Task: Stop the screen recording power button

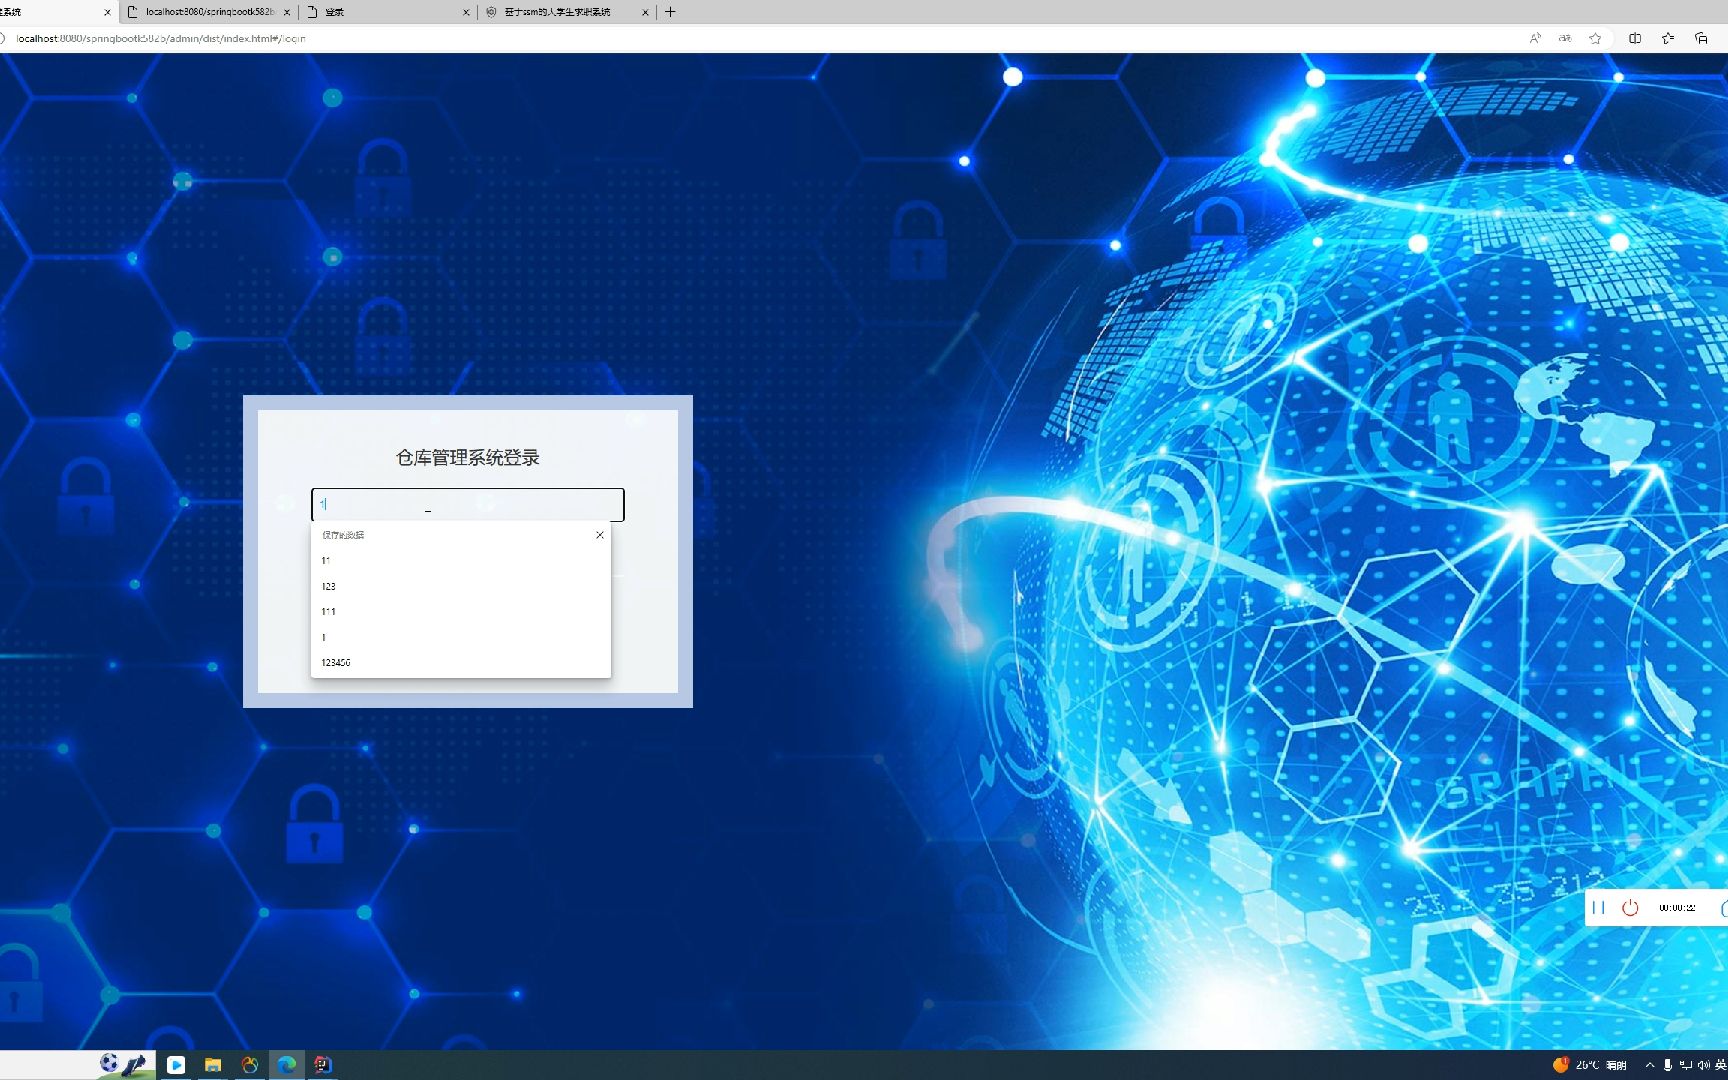Action: pyautogui.click(x=1630, y=908)
